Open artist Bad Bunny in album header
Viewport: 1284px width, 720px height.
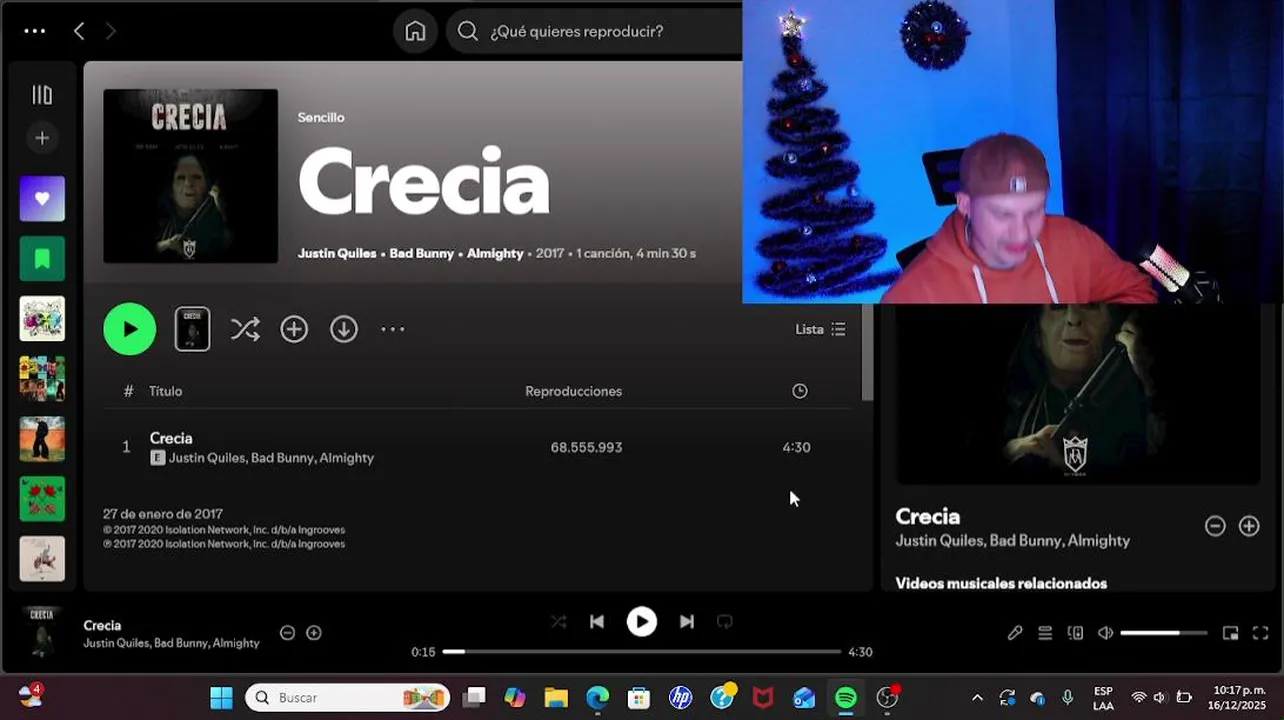tap(422, 253)
